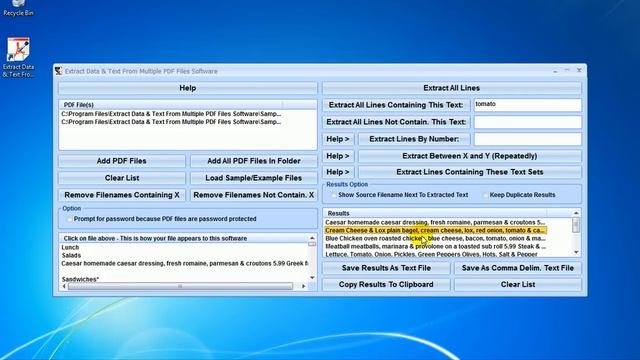Click Extract All Lines Not Contain. This Text
This screenshot has height=360, width=640.
coord(396,122)
